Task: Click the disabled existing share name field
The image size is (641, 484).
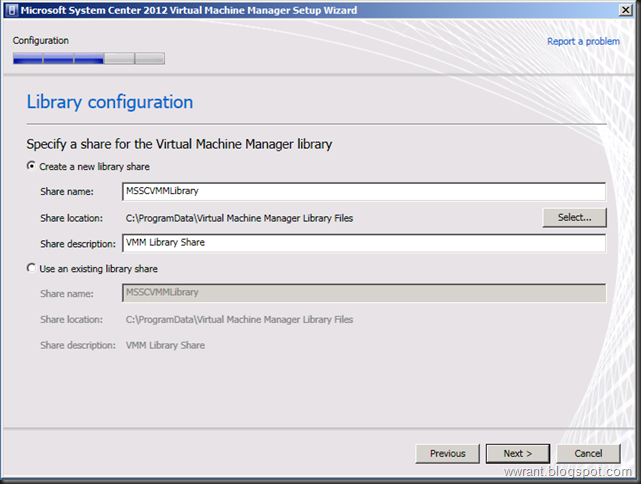Action: click(x=363, y=293)
